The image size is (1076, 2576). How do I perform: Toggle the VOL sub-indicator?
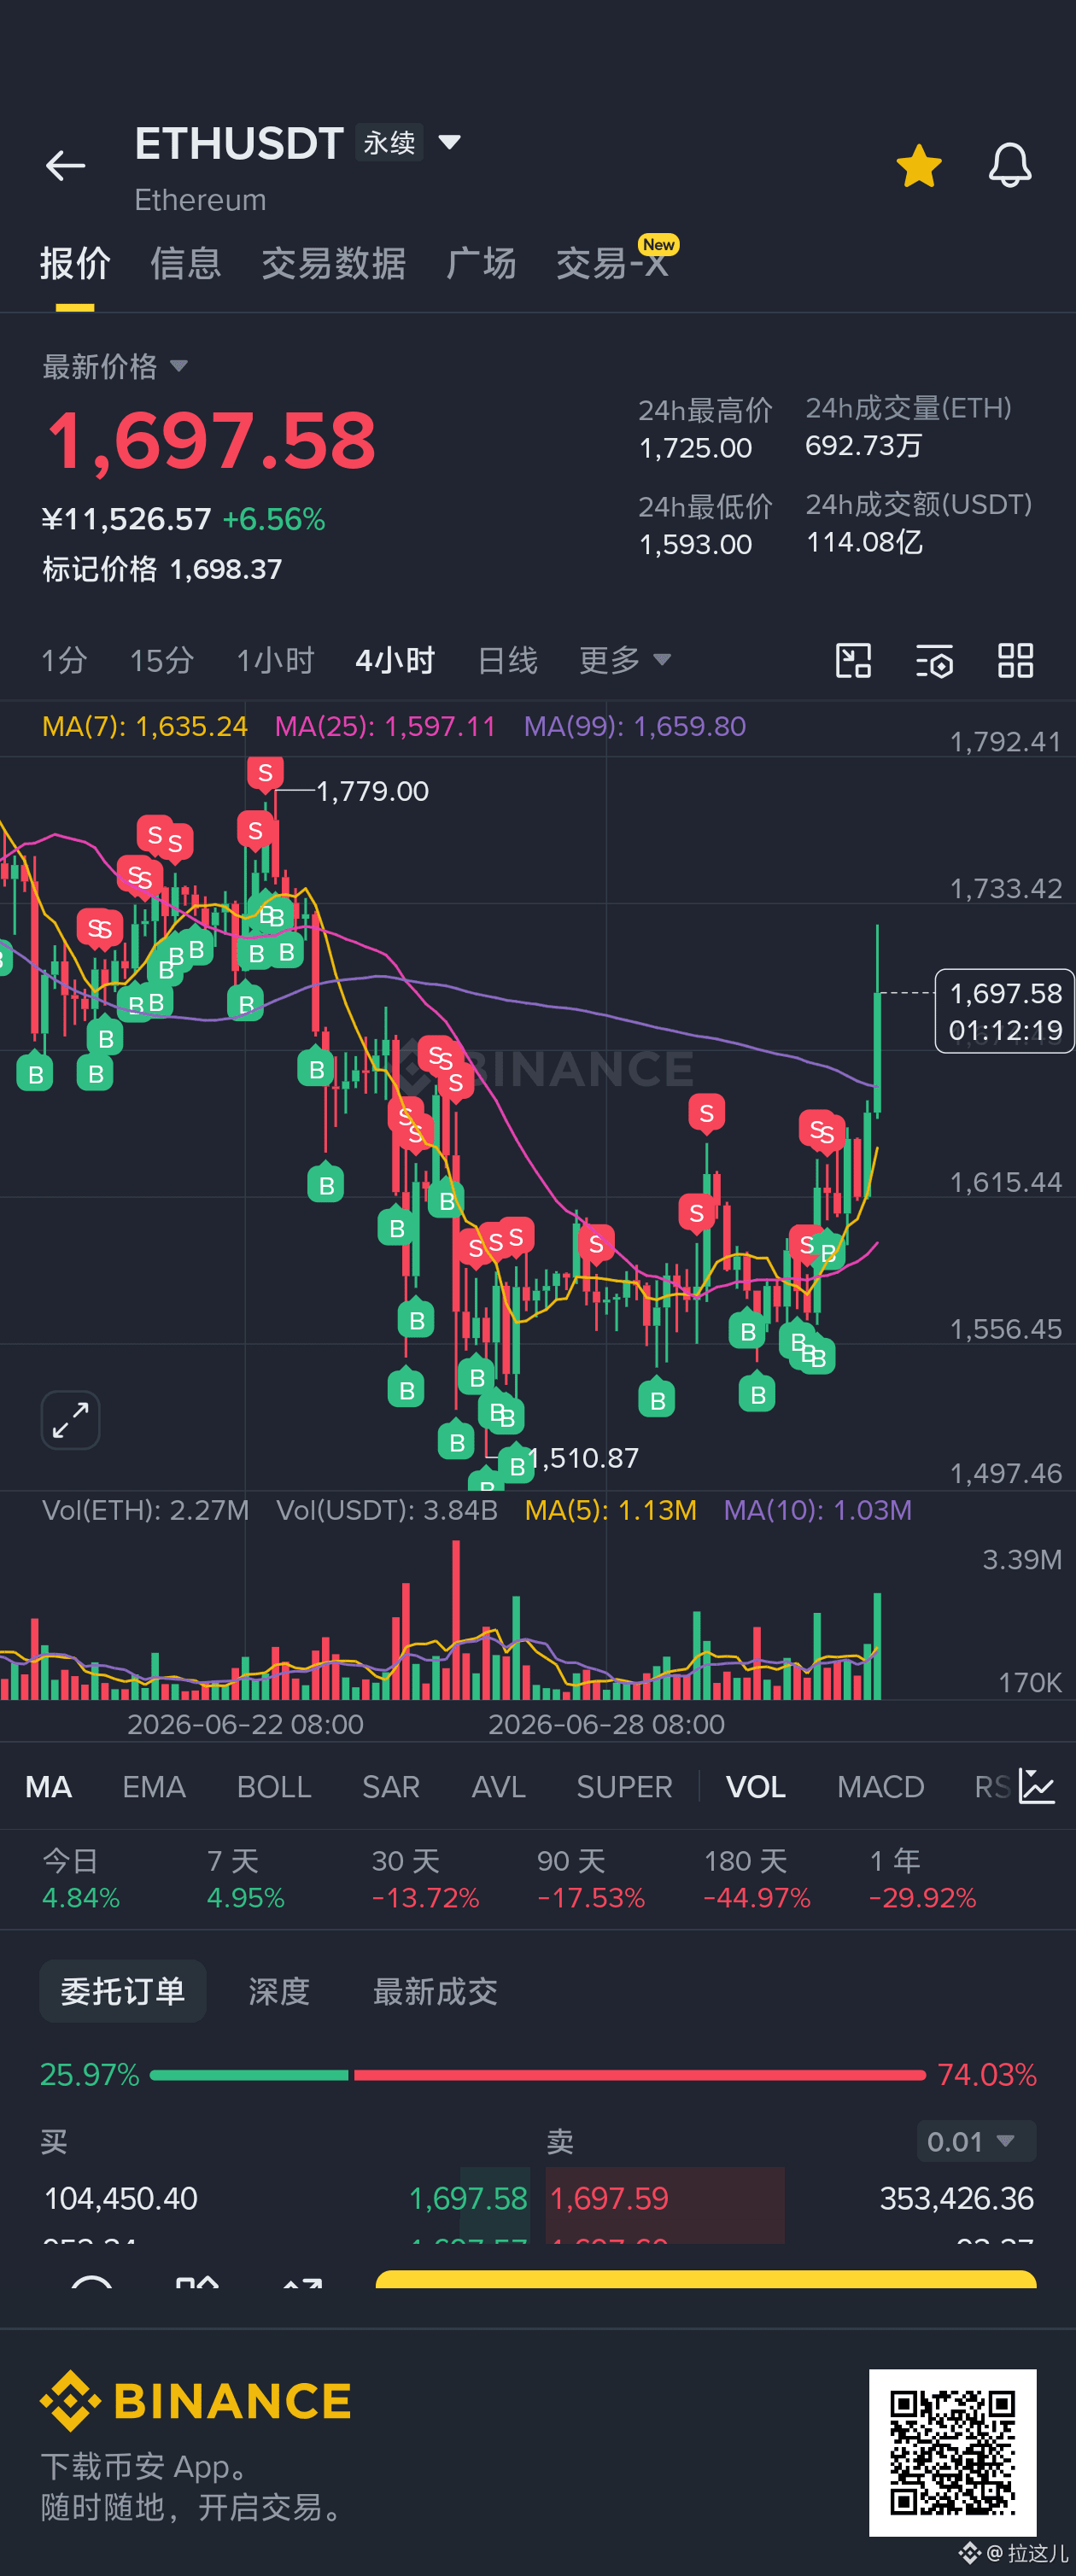[755, 1786]
